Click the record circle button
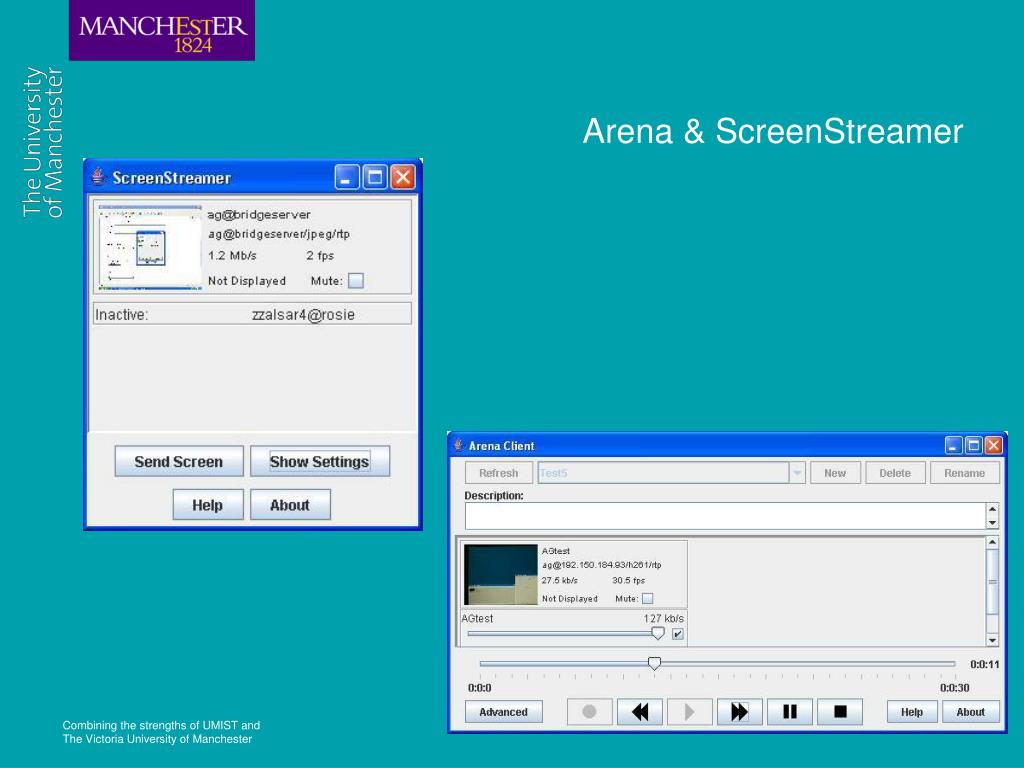Image resolution: width=1024 pixels, height=768 pixels. coord(589,712)
